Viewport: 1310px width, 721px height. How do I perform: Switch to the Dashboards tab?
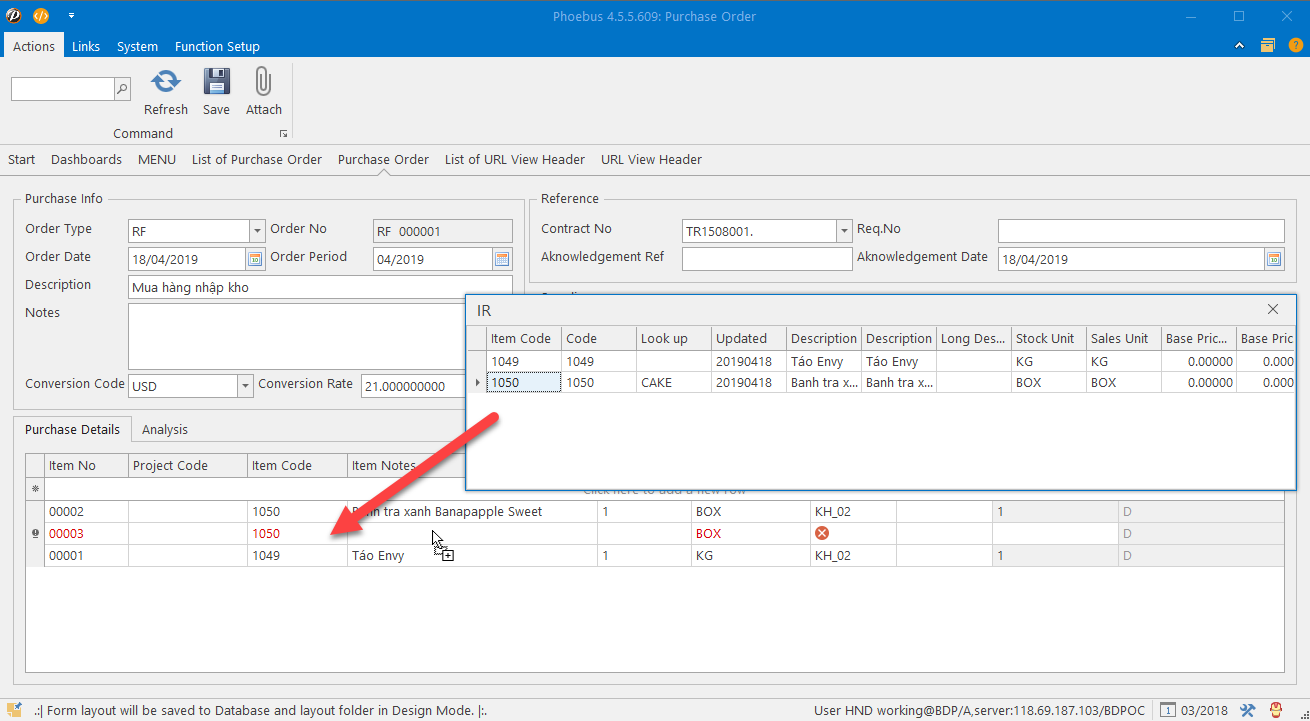tap(86, 159)
